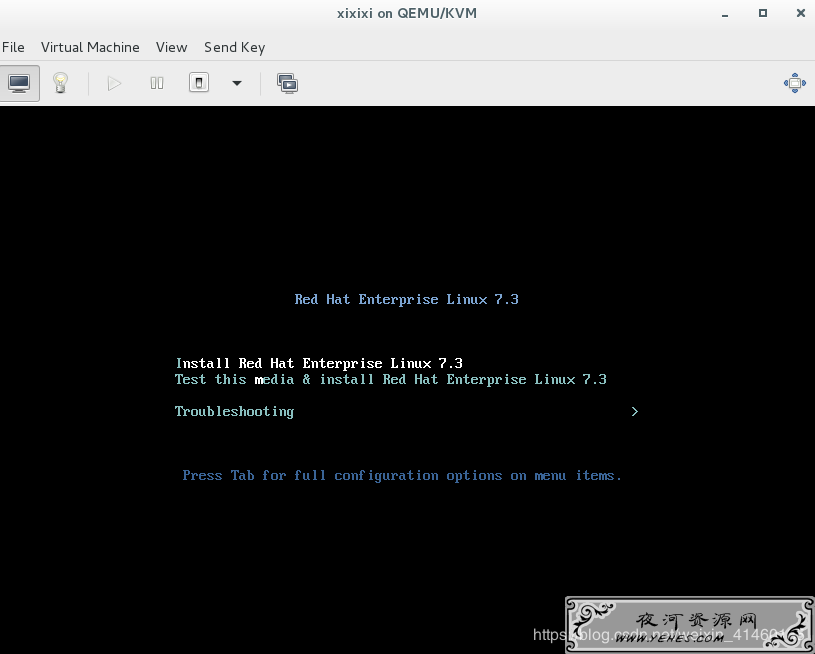Pause the virtual machine
815x654 pixels.
tap(156, 83)
